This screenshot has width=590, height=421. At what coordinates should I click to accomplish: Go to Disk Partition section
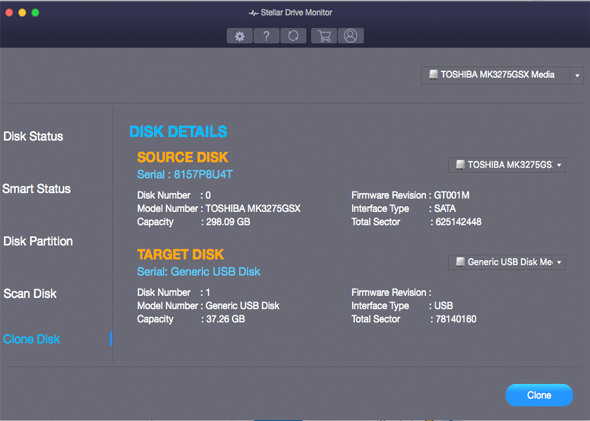point(38,241)
